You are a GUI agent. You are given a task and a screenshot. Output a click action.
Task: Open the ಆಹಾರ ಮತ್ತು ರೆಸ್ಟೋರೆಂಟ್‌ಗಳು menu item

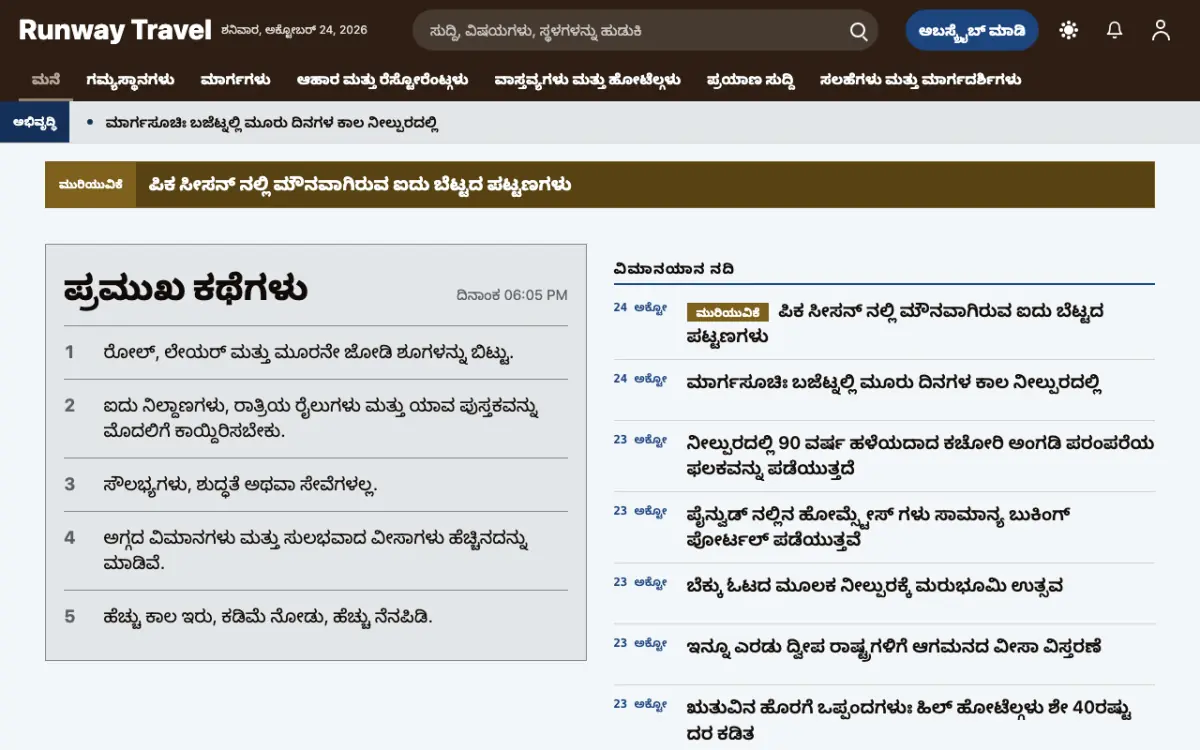[x=382, y=79]
